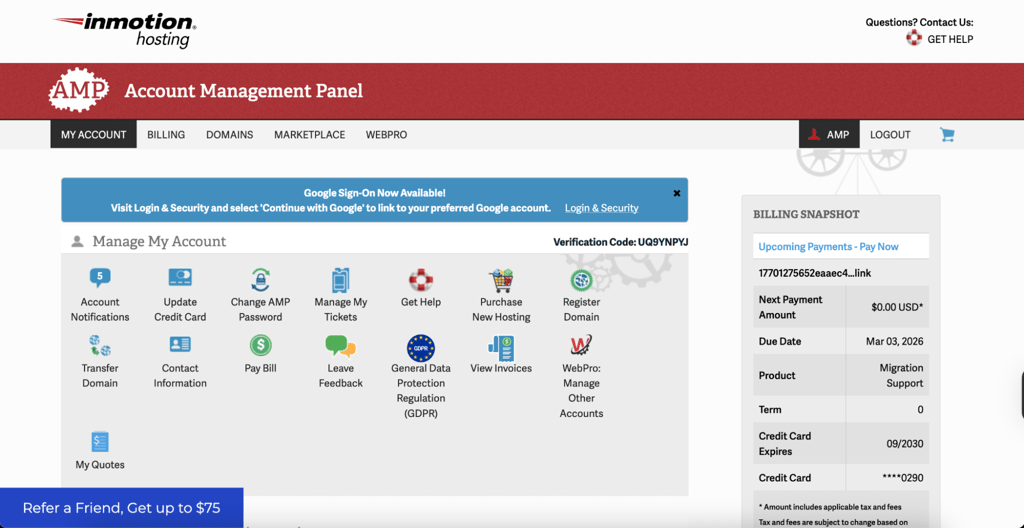This screenshot has width=1024, height=528.
Task: Open the Transfer Domain icon
Action: [x=100, y=345]
